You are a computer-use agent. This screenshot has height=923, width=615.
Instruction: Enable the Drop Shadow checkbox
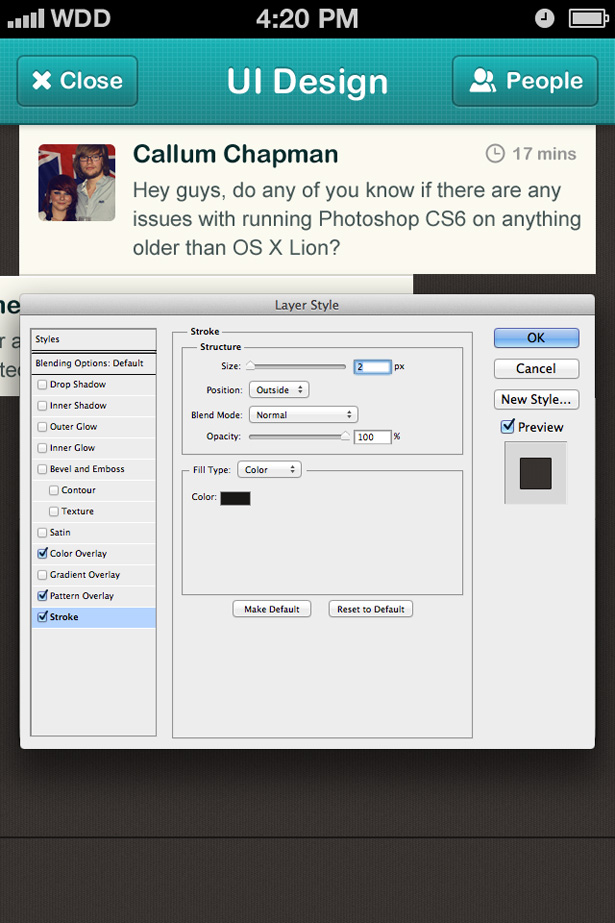tap(42, 384)
